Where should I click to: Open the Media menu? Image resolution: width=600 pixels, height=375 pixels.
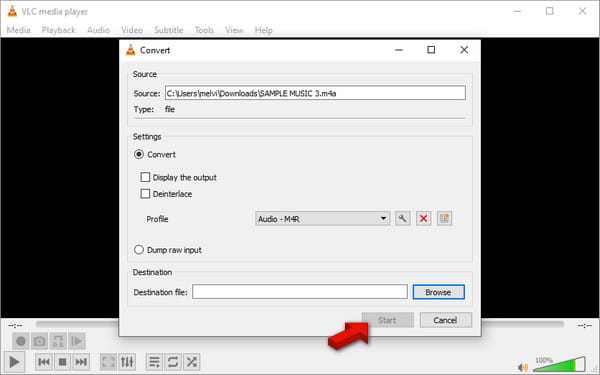[18, 30]
